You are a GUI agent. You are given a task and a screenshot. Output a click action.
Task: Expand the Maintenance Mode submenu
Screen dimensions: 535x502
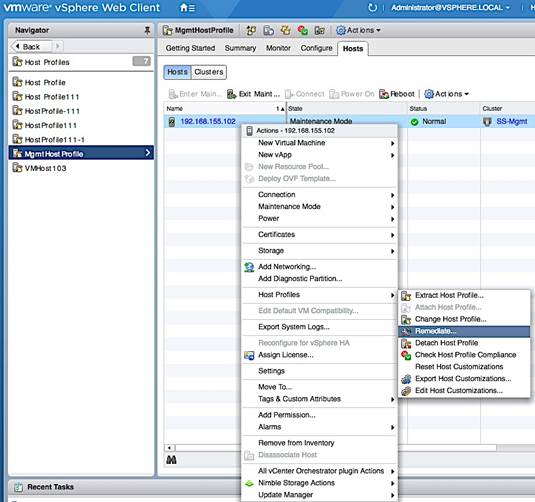coord(392,207)
